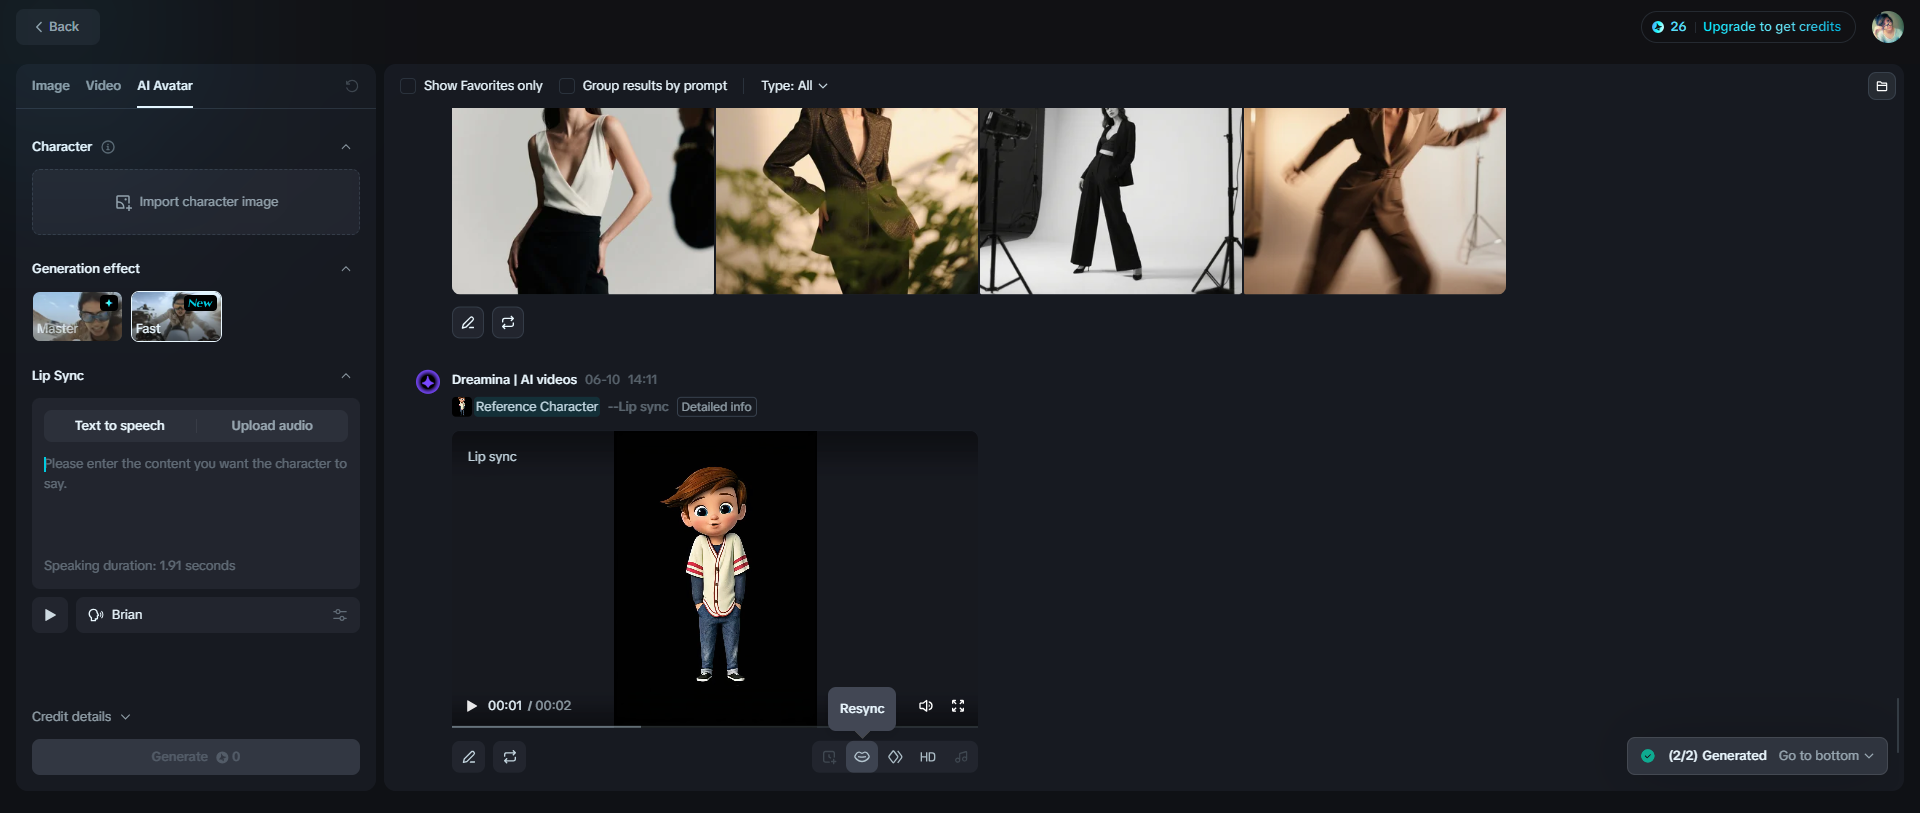Select the AI Avatar tab
Viewport: 1920px width, 813px height.
point(165,86)
